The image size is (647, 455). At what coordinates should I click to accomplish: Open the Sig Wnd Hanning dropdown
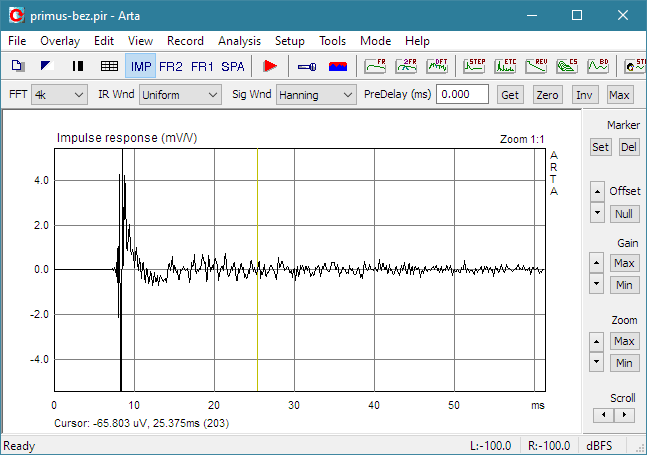(316, 95)
